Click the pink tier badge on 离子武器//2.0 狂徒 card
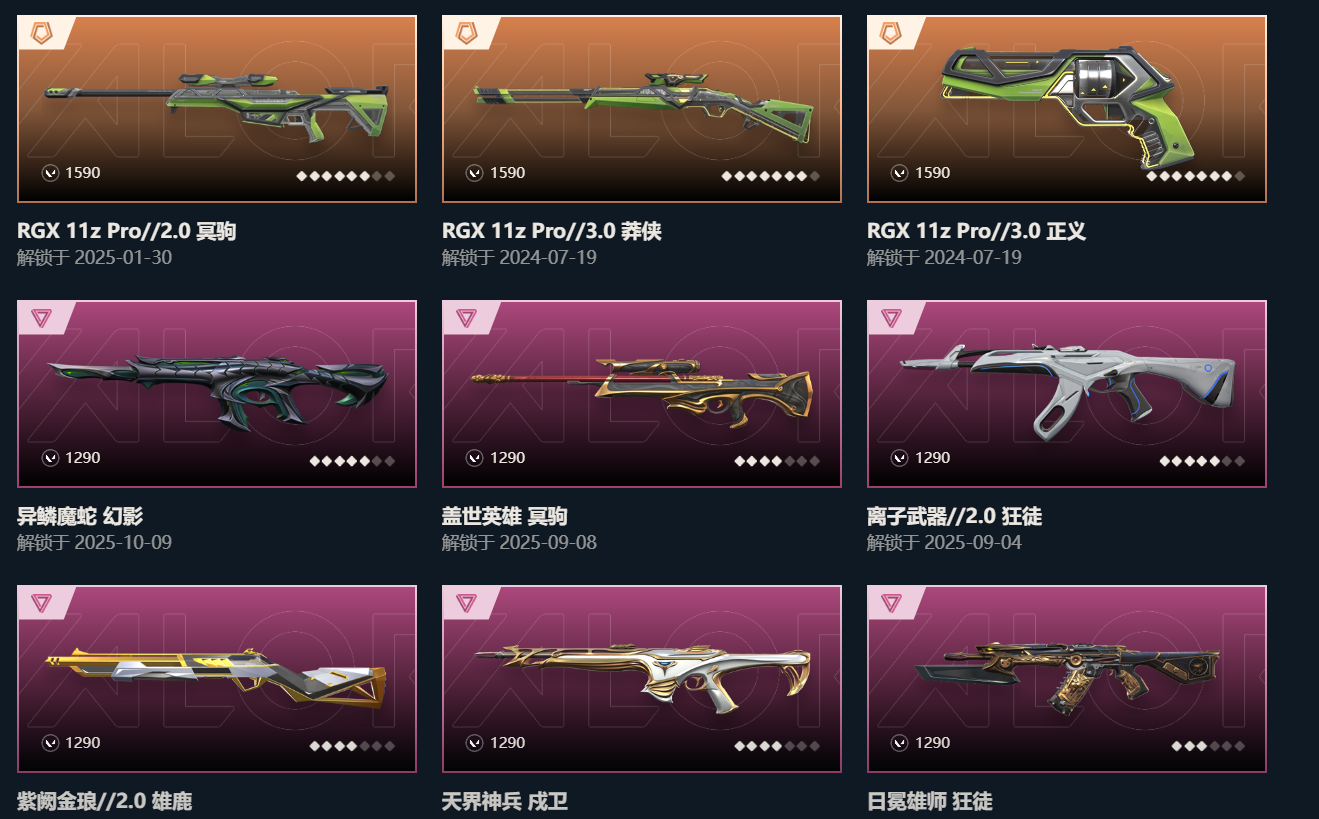Viewport: 1319px width, 819px height. click(x=891, y=318)
